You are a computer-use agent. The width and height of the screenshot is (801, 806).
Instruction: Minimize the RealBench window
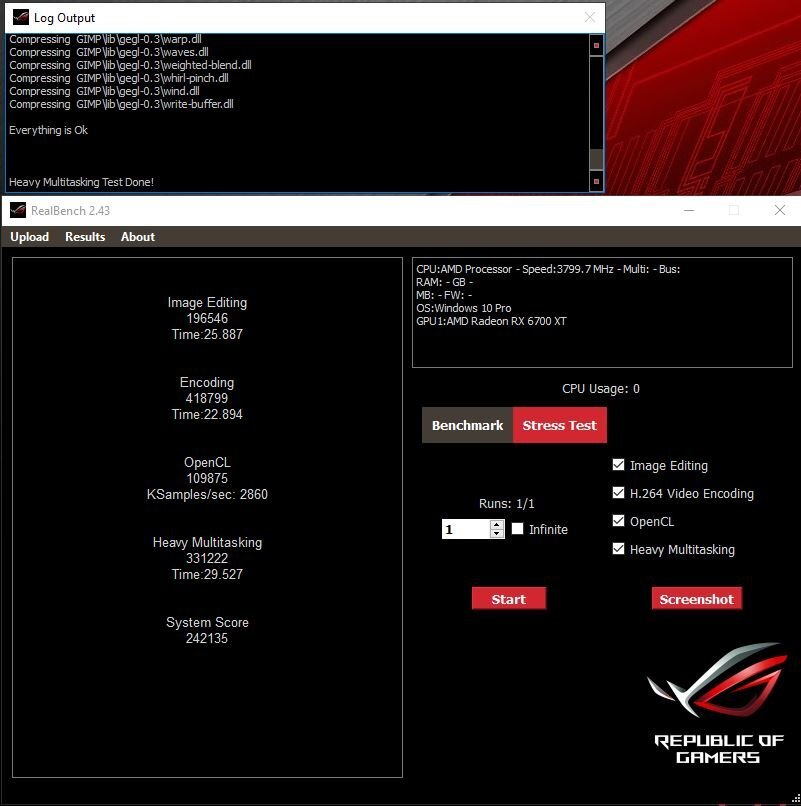[x=689, y=210]
